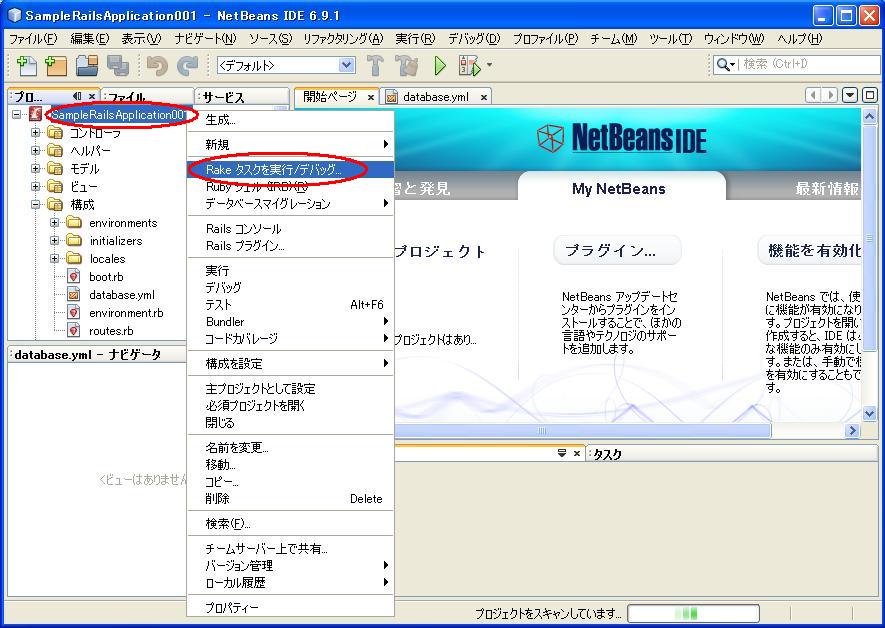Viewport: 885px width, 628px height.
Task: Undo the last action via toolbar
Action: 157,65
